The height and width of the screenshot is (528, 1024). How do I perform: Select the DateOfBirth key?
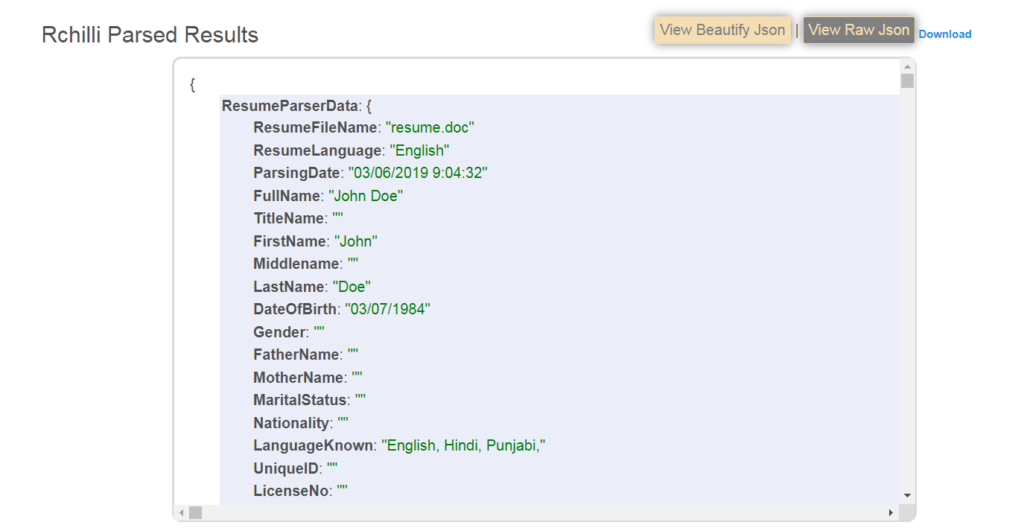(x=295, y=309)
